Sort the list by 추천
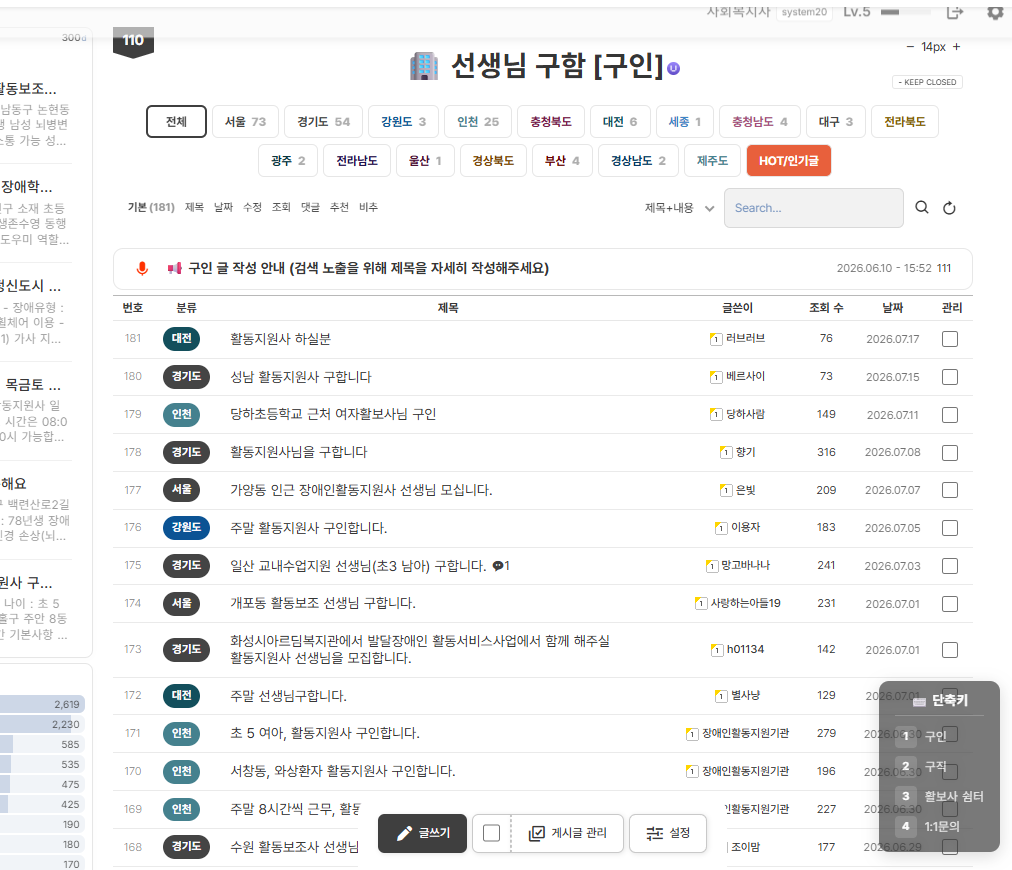The image size is (1012, 870). coord(339,207)
